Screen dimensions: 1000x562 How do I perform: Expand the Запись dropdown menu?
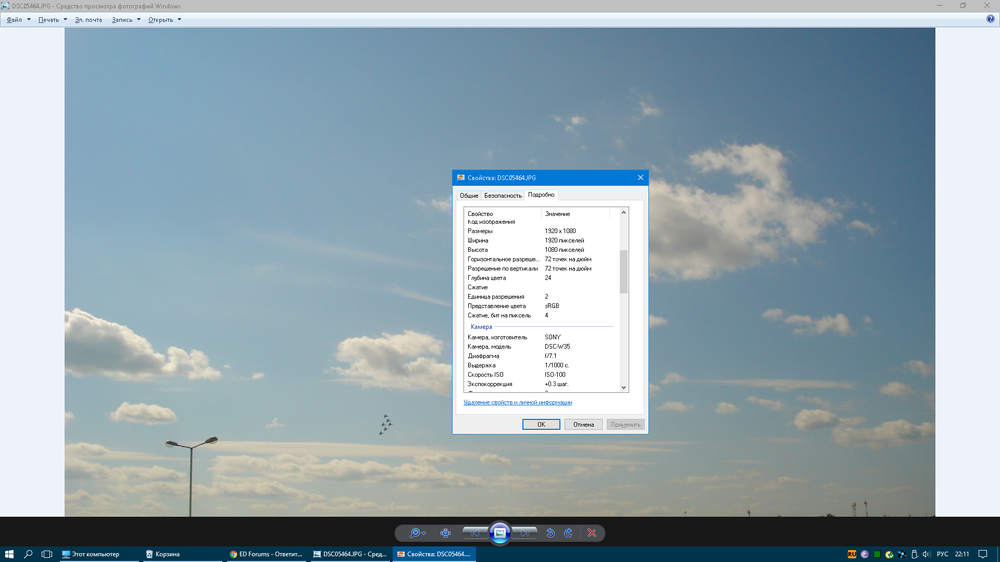coord(126,20)
